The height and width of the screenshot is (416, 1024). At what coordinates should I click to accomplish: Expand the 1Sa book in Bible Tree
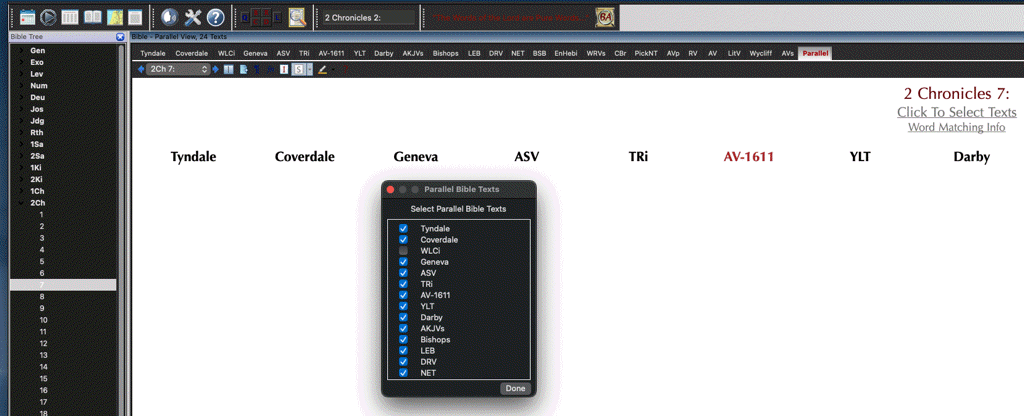[x=21, y=144]
